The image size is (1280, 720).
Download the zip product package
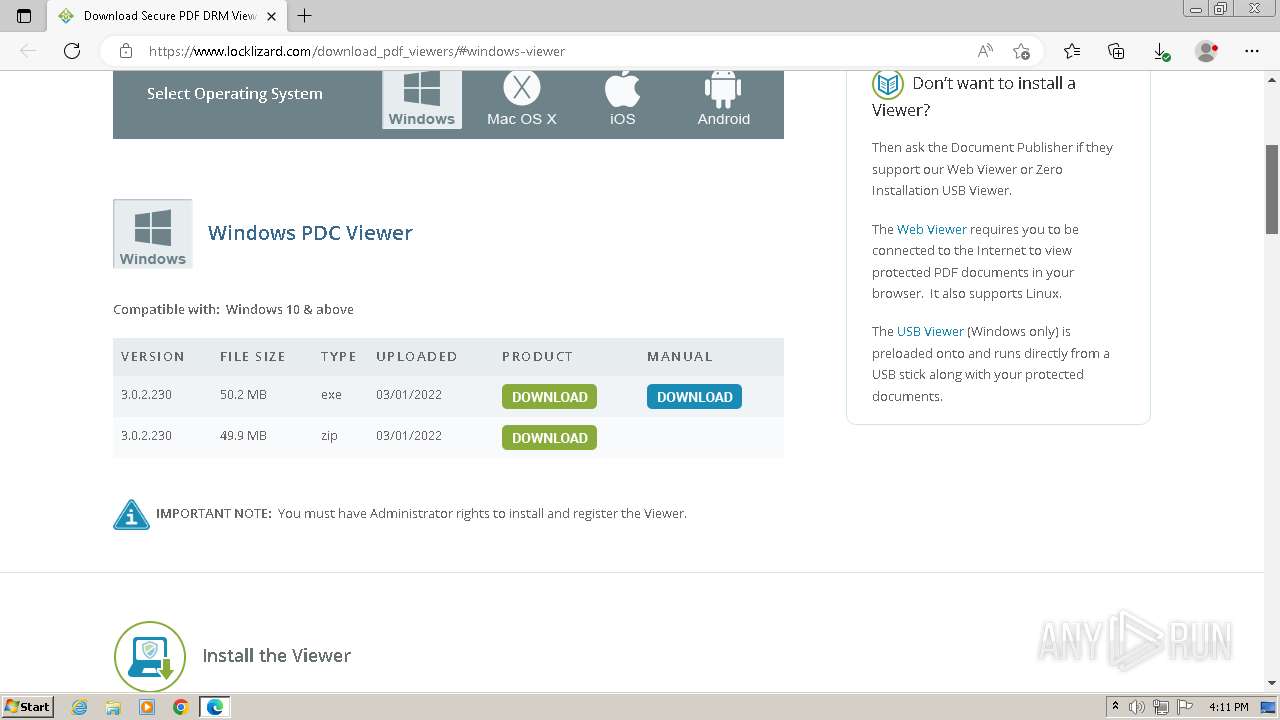(x=549, y=438)
